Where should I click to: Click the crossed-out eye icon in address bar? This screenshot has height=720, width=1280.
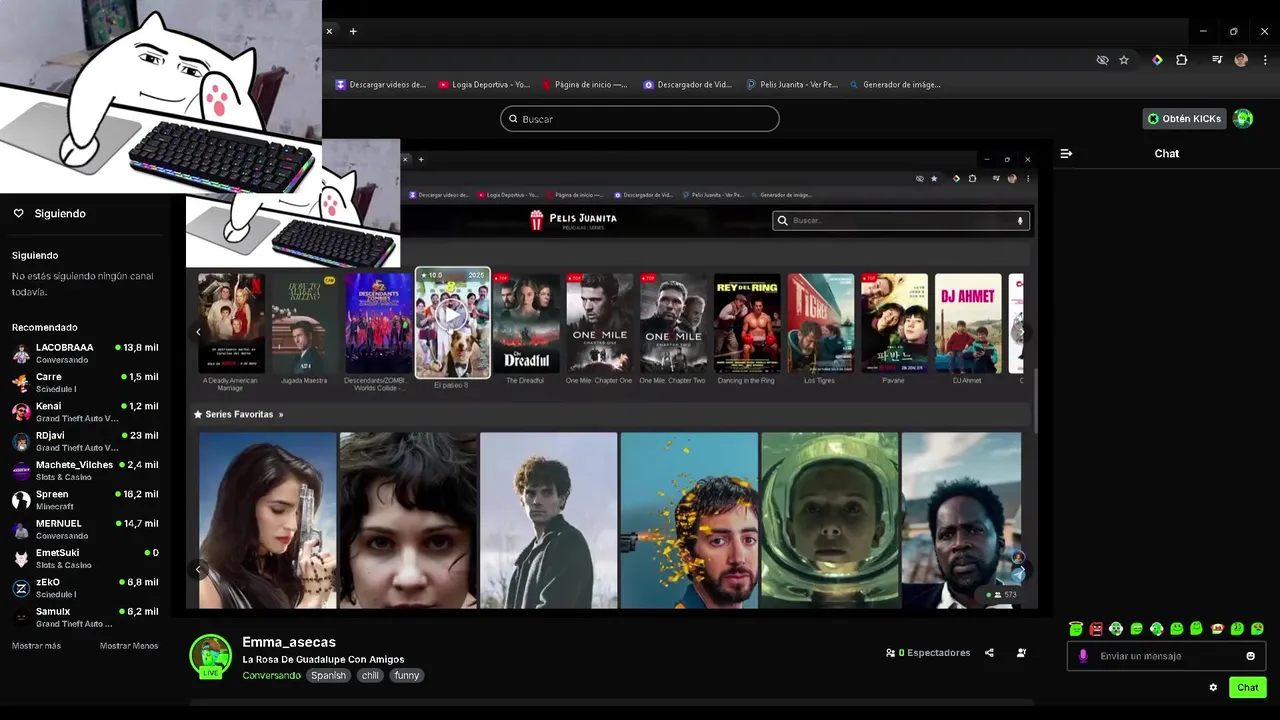(1102, 60)
